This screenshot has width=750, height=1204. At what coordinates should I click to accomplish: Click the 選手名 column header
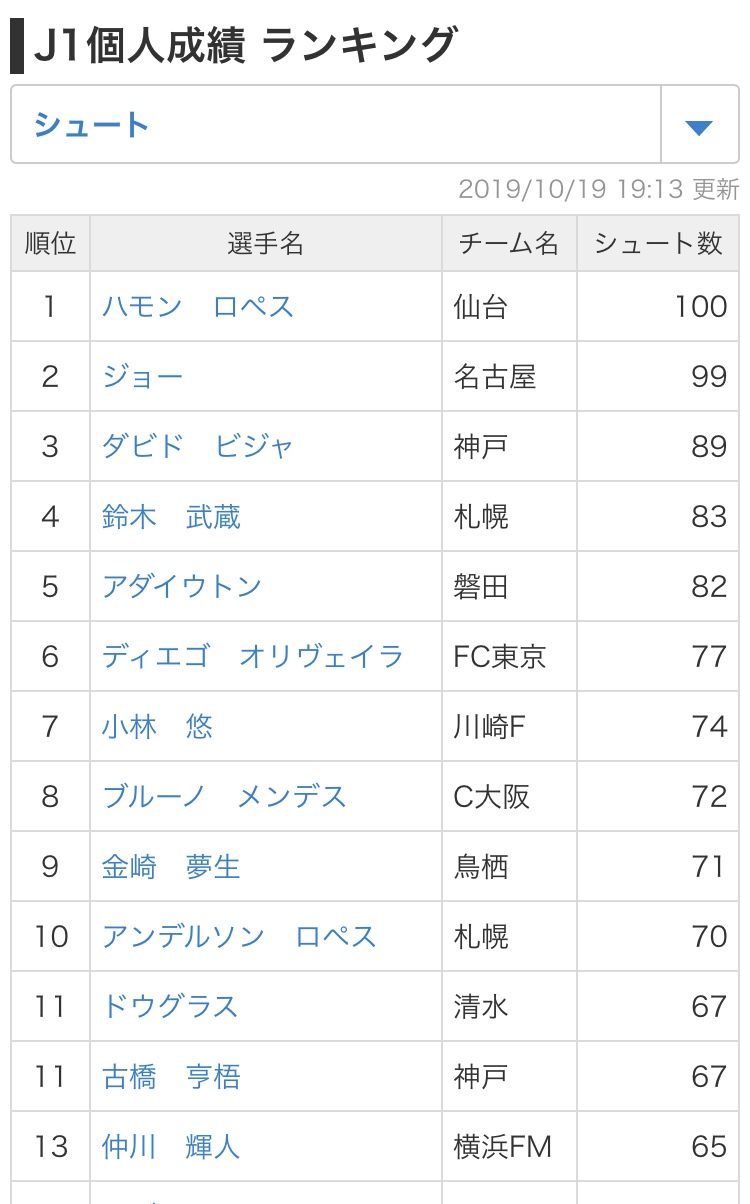pyautogui.click(x=266, y=243)
